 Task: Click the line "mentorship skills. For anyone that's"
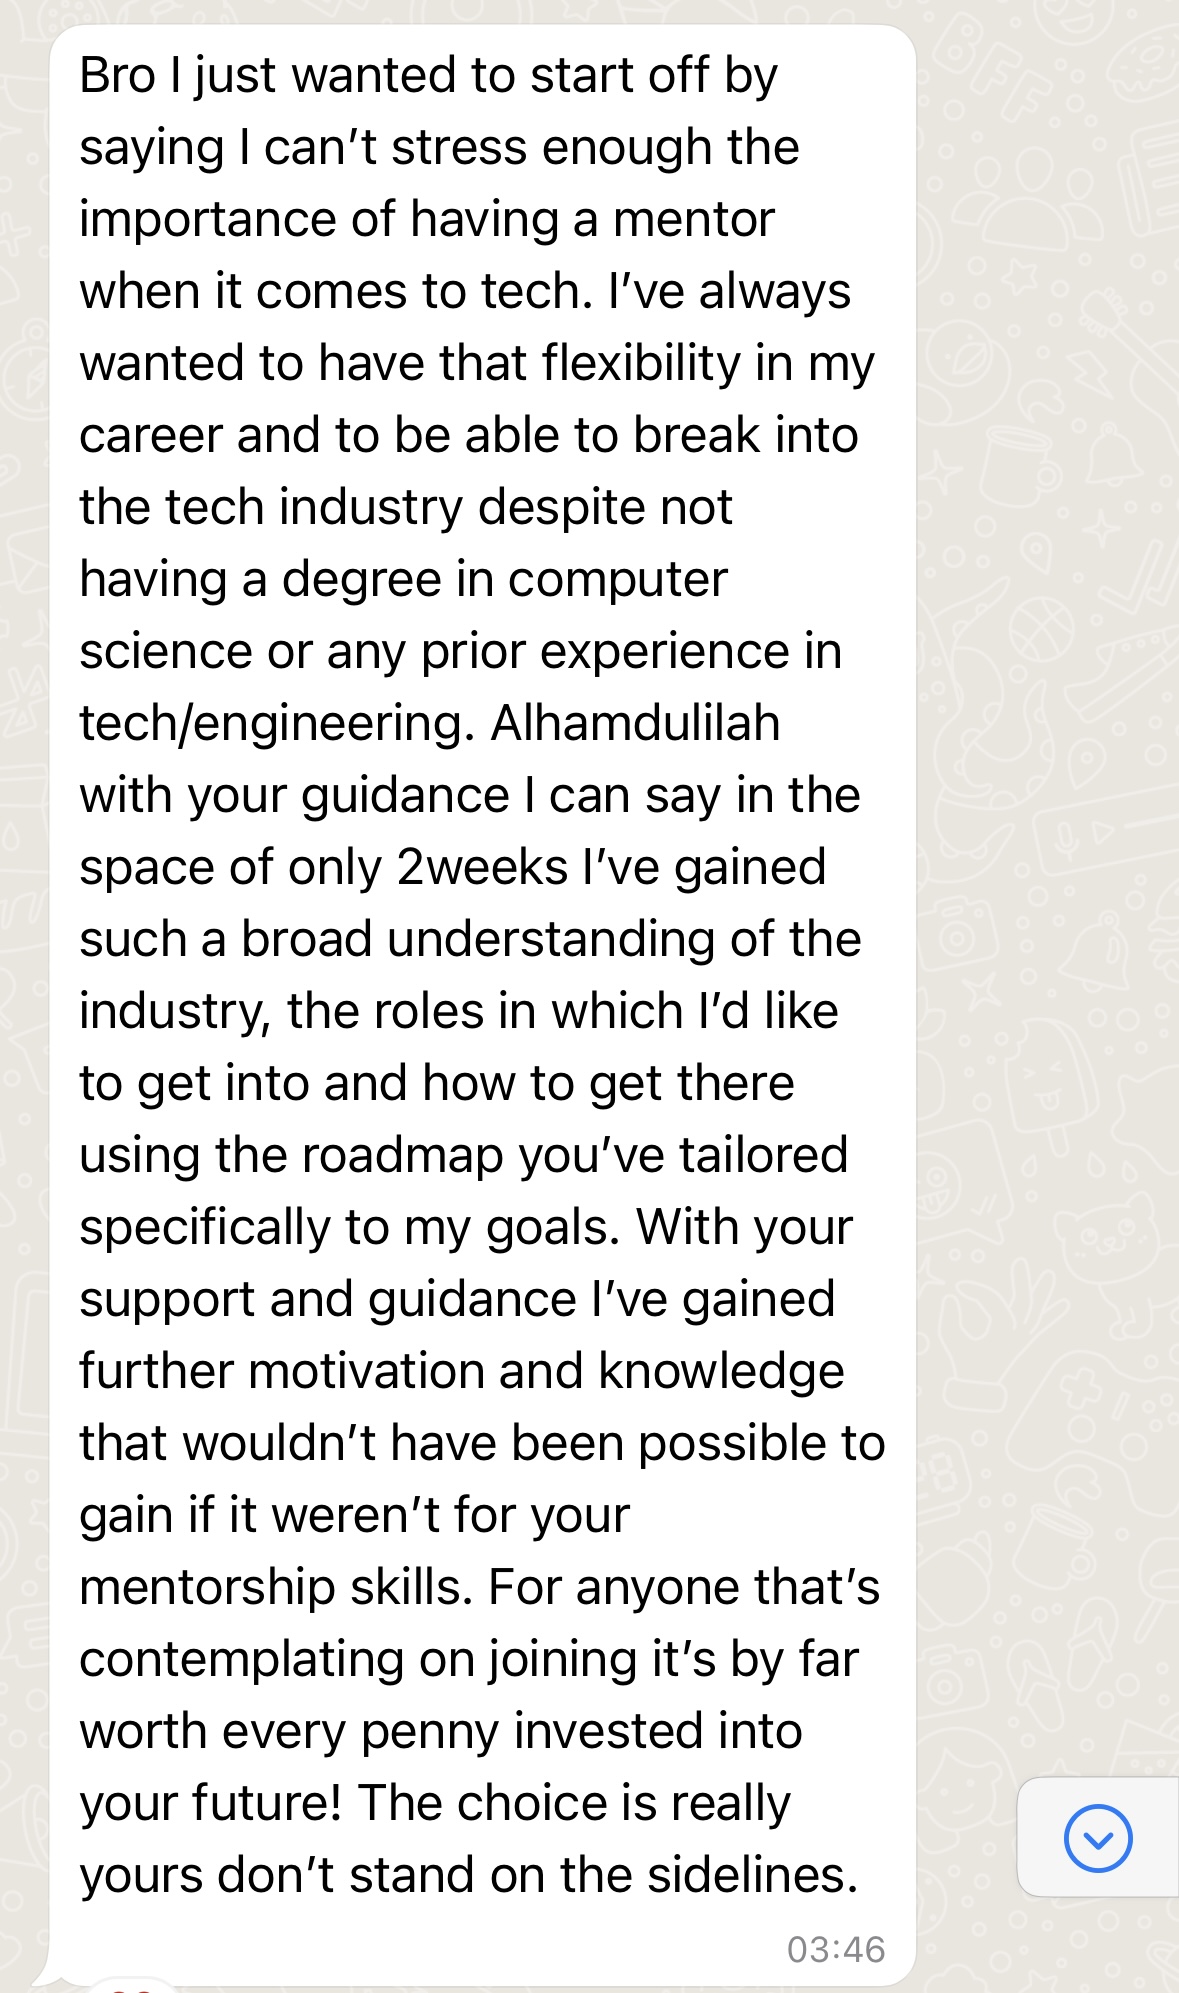[479, 1587]
